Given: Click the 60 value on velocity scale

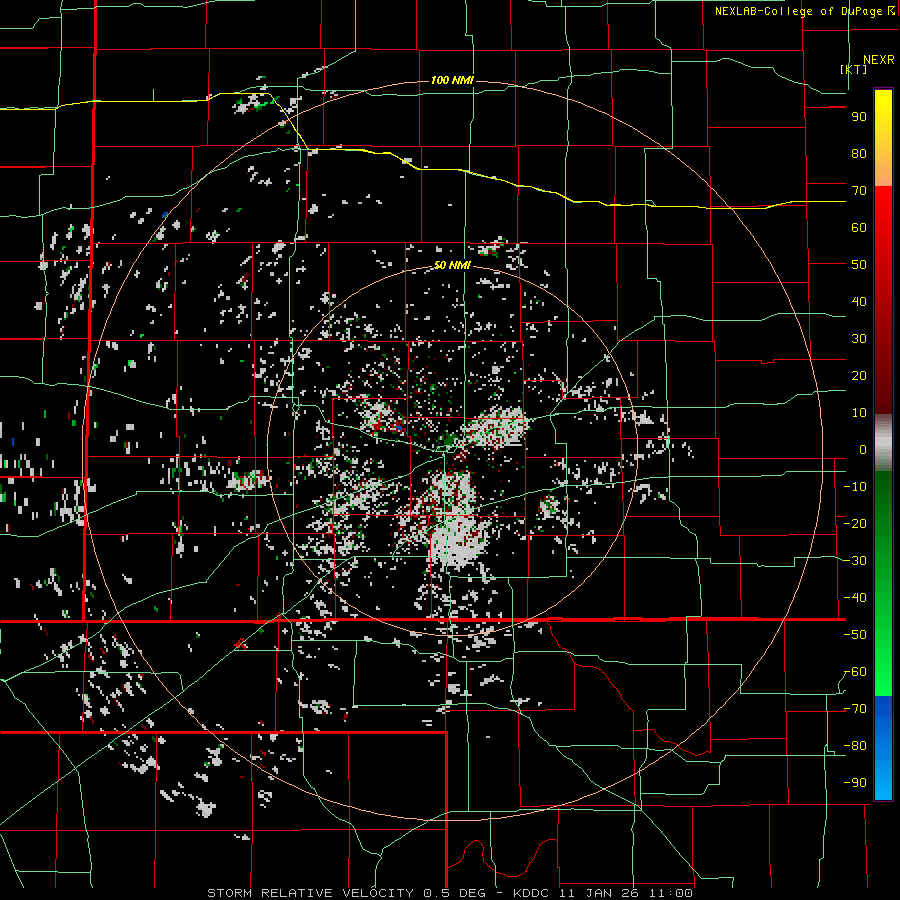Looking at the screenshot, I should [x=859, y=227].
